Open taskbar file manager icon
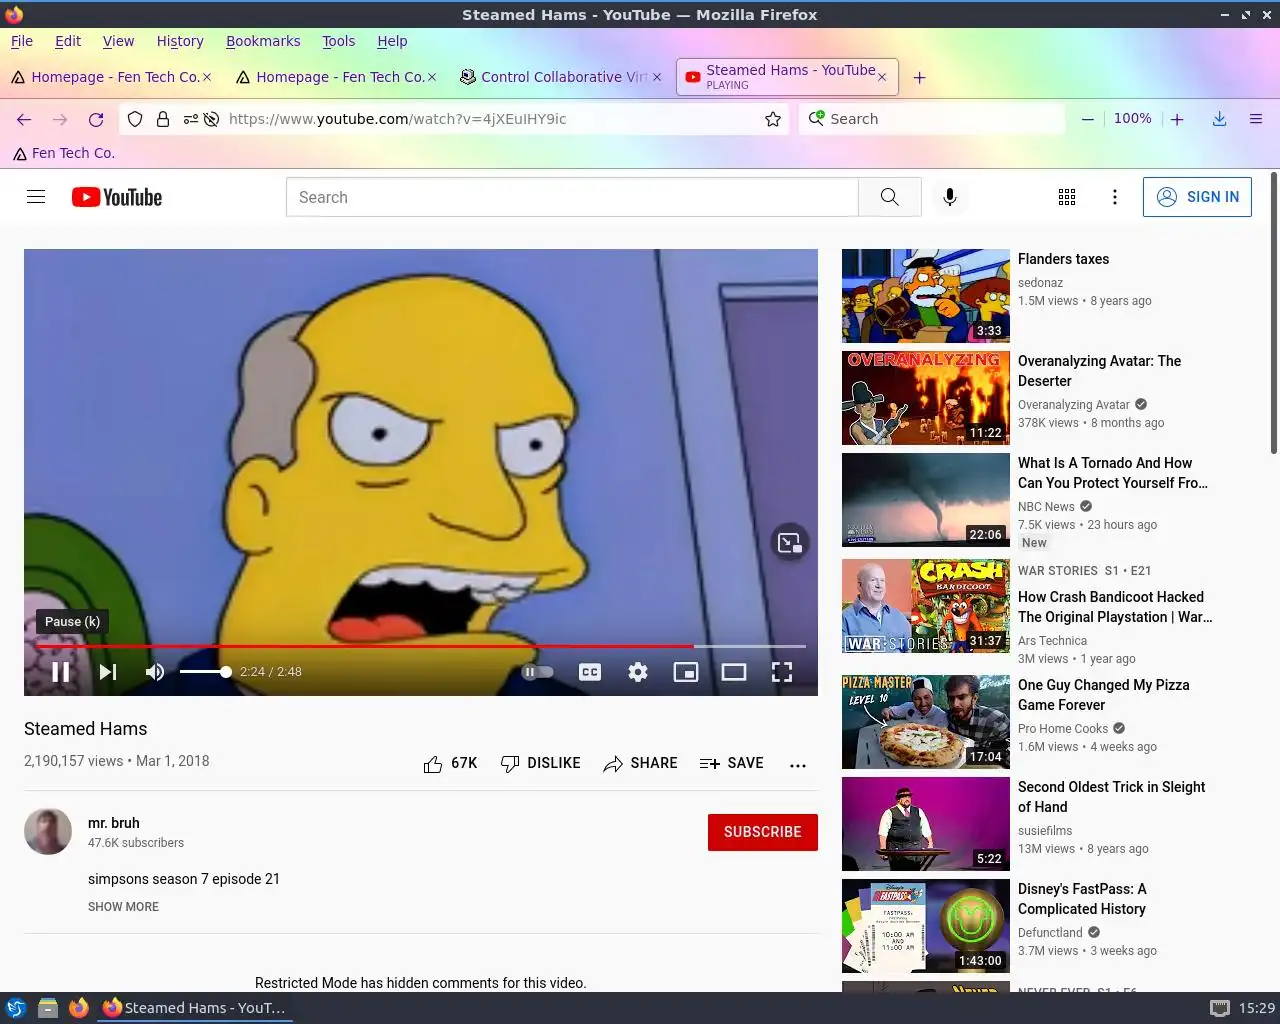Viewport: 1280px width, 1024px height. [x=47, y=1008]
